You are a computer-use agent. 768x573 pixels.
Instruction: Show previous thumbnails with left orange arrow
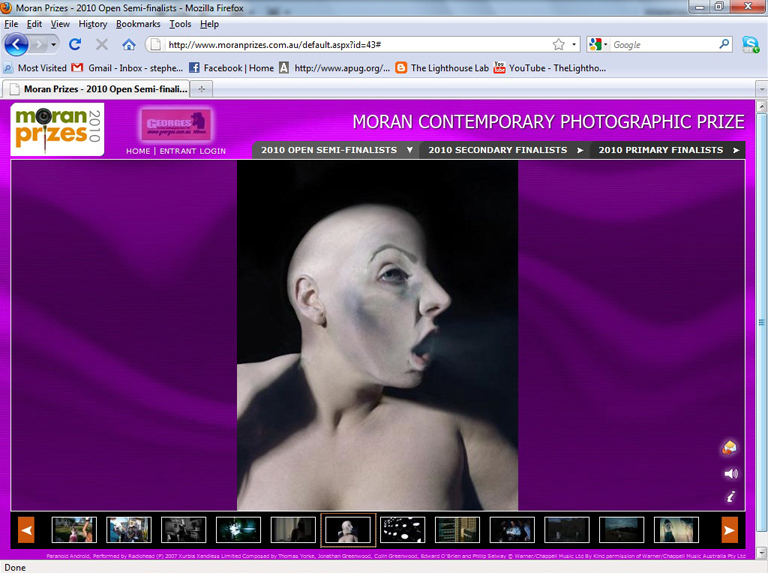[26, 530]
